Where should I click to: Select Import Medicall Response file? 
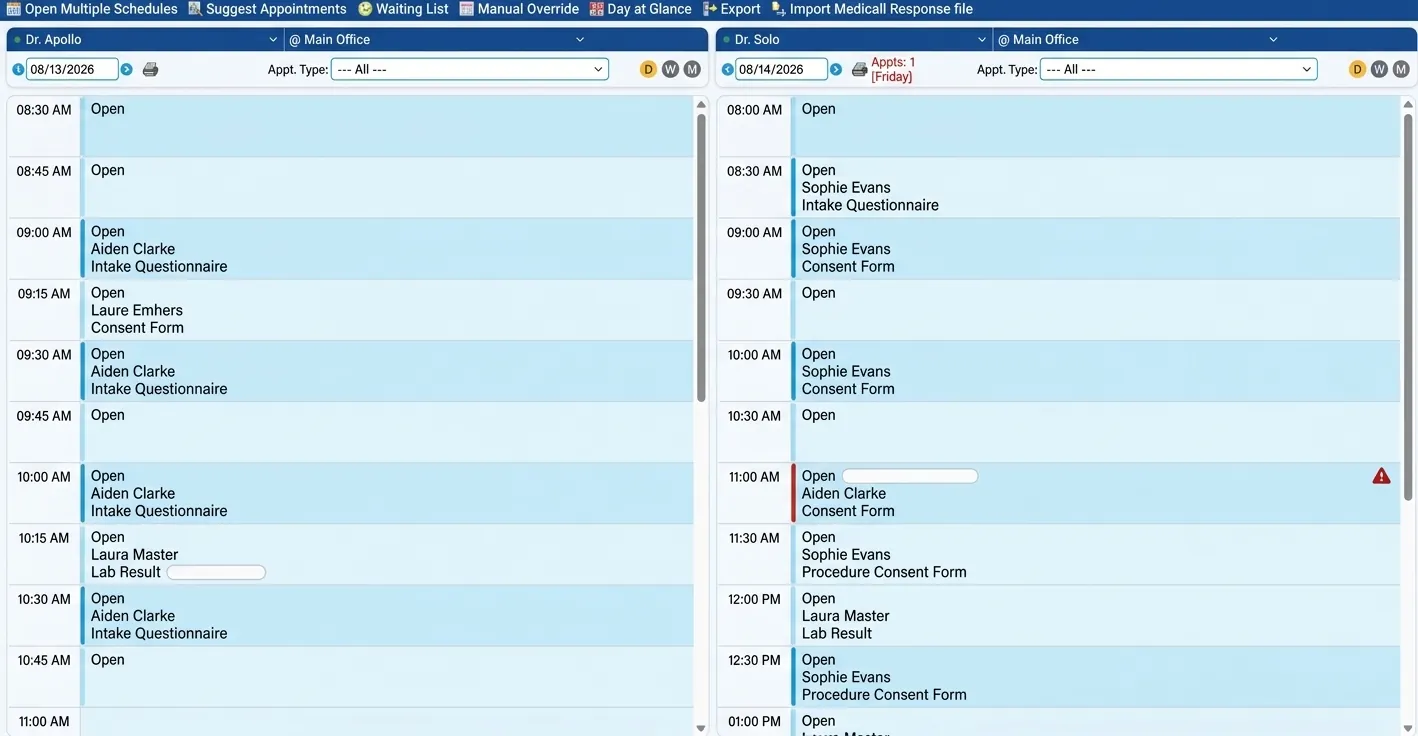(872, 9)
